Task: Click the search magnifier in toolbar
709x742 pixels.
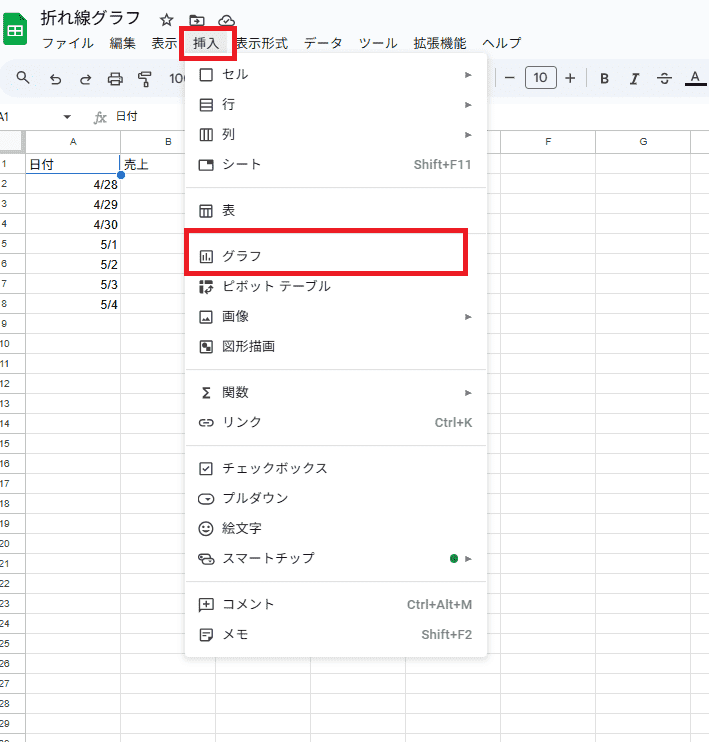Action: tap(23, 78)
